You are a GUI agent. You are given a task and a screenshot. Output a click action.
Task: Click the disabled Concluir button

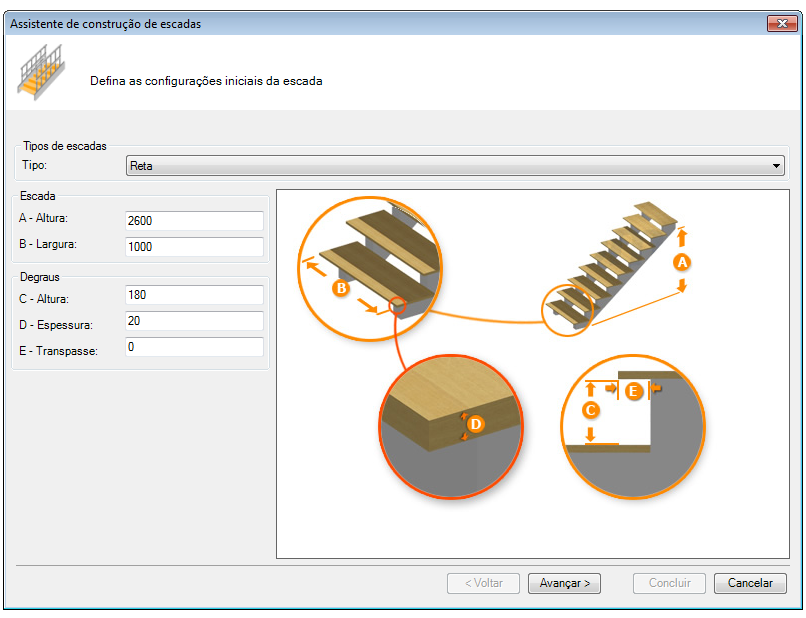669,583
